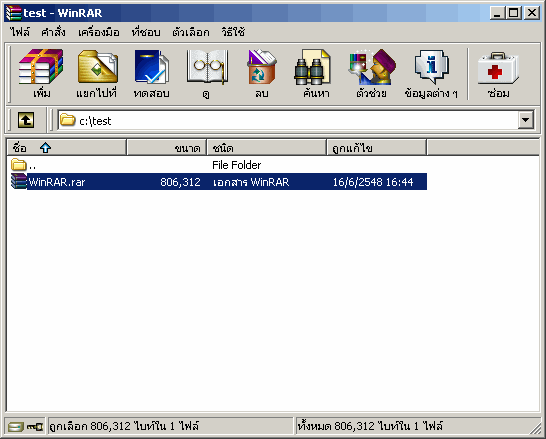The height and width of the screenshot is (439, 546).
Task: Select the Delete (ลบ) recycle bin icon
Action: point(262,67)
